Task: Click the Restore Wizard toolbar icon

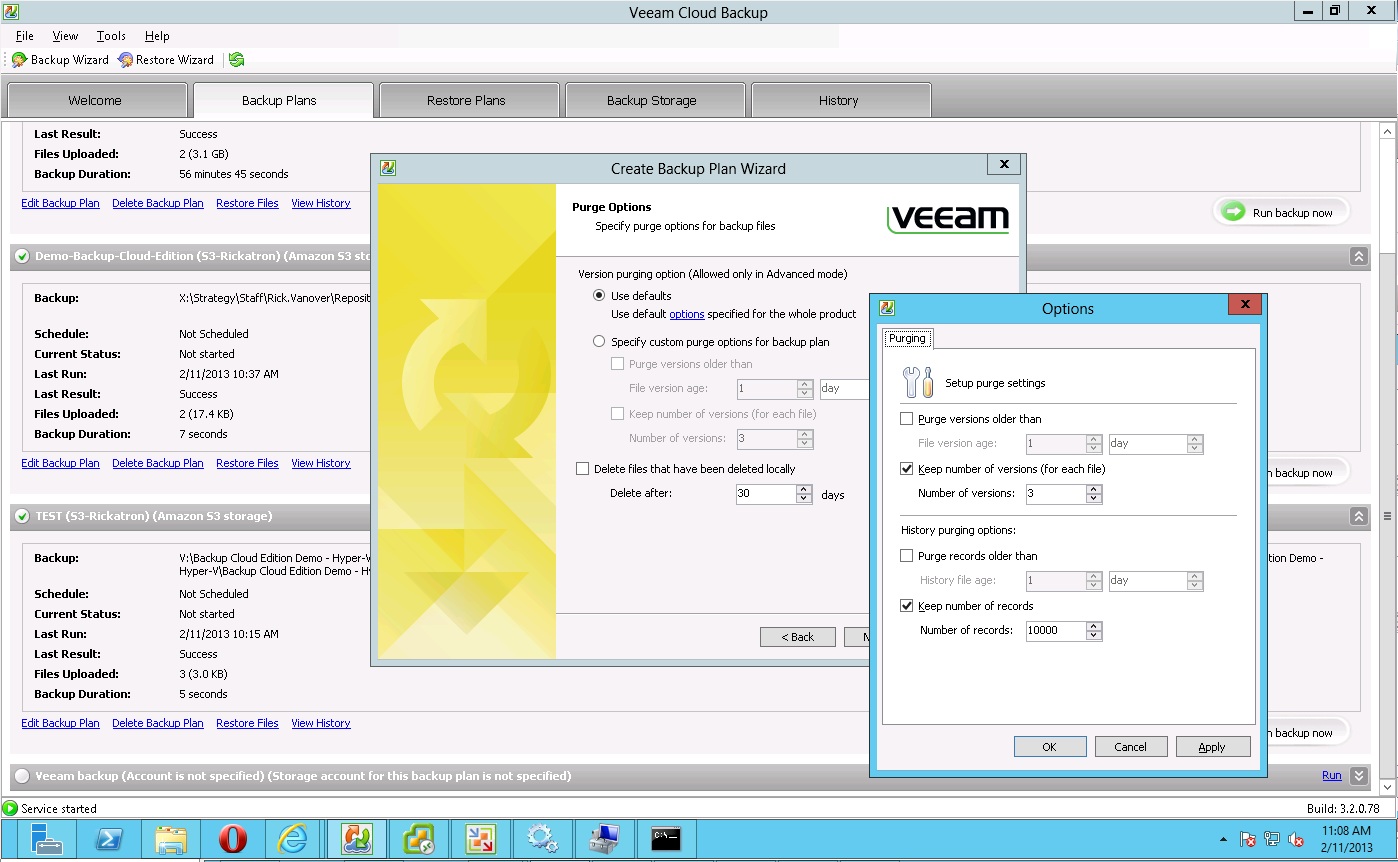Action: 125,60
